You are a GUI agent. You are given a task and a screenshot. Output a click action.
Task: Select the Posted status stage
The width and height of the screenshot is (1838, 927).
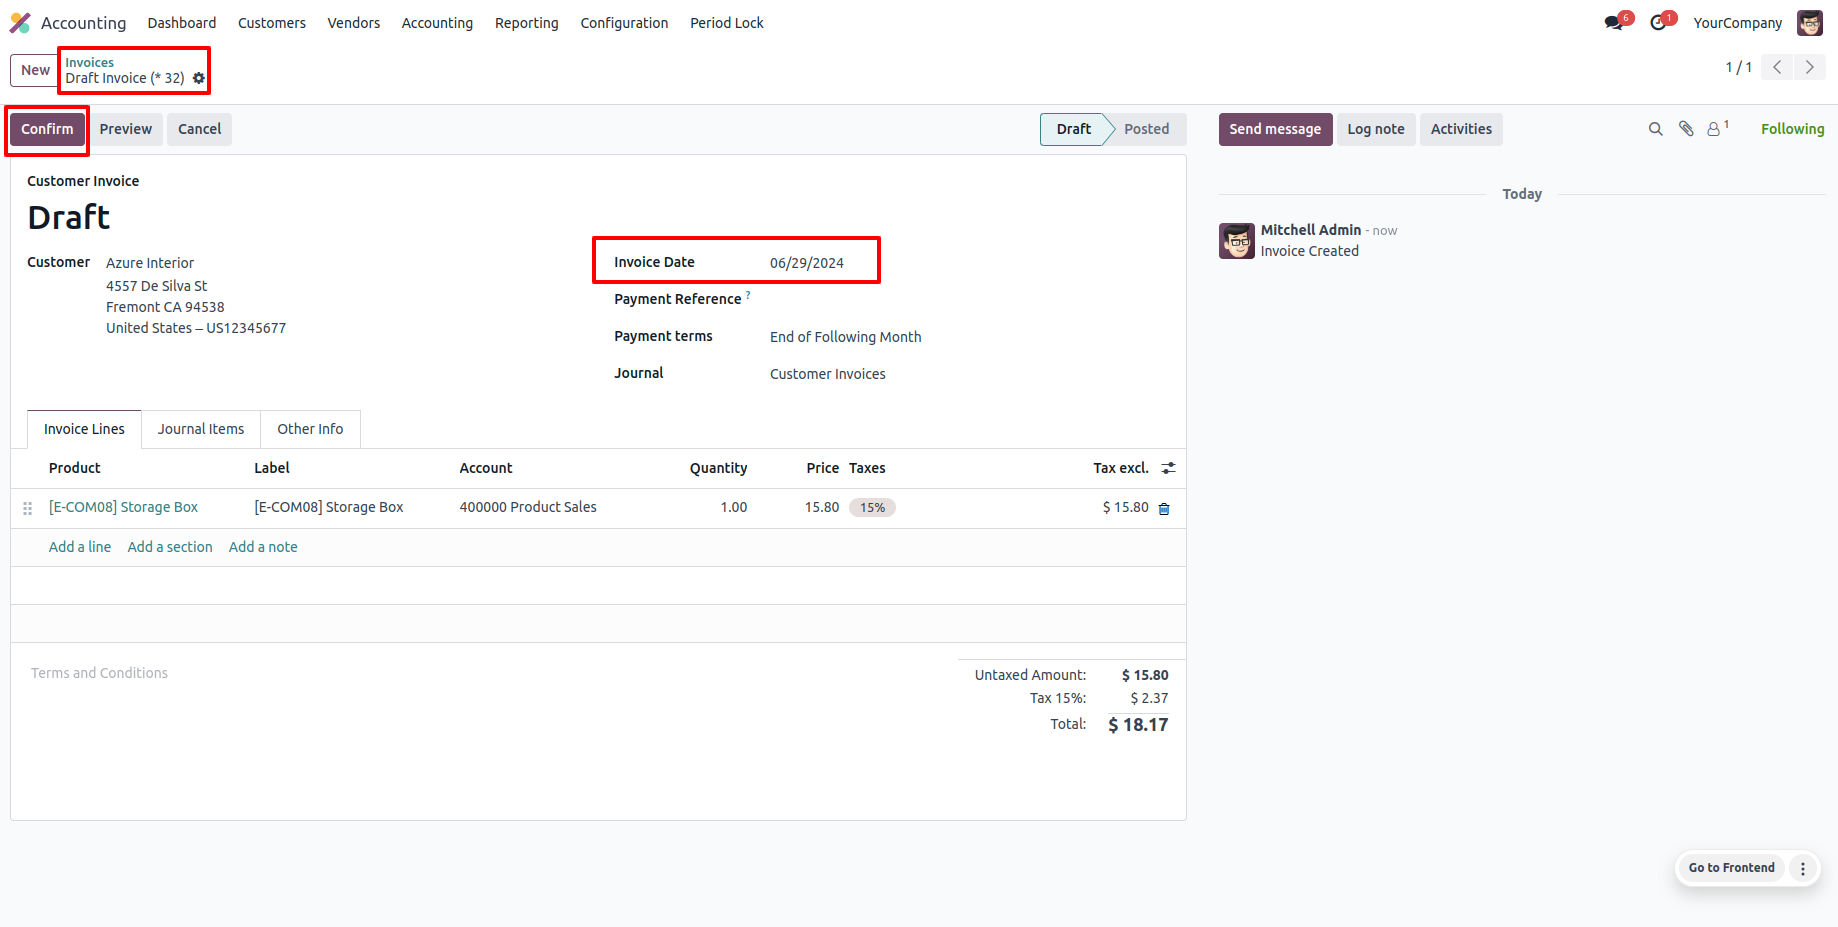coord(1147,129)
